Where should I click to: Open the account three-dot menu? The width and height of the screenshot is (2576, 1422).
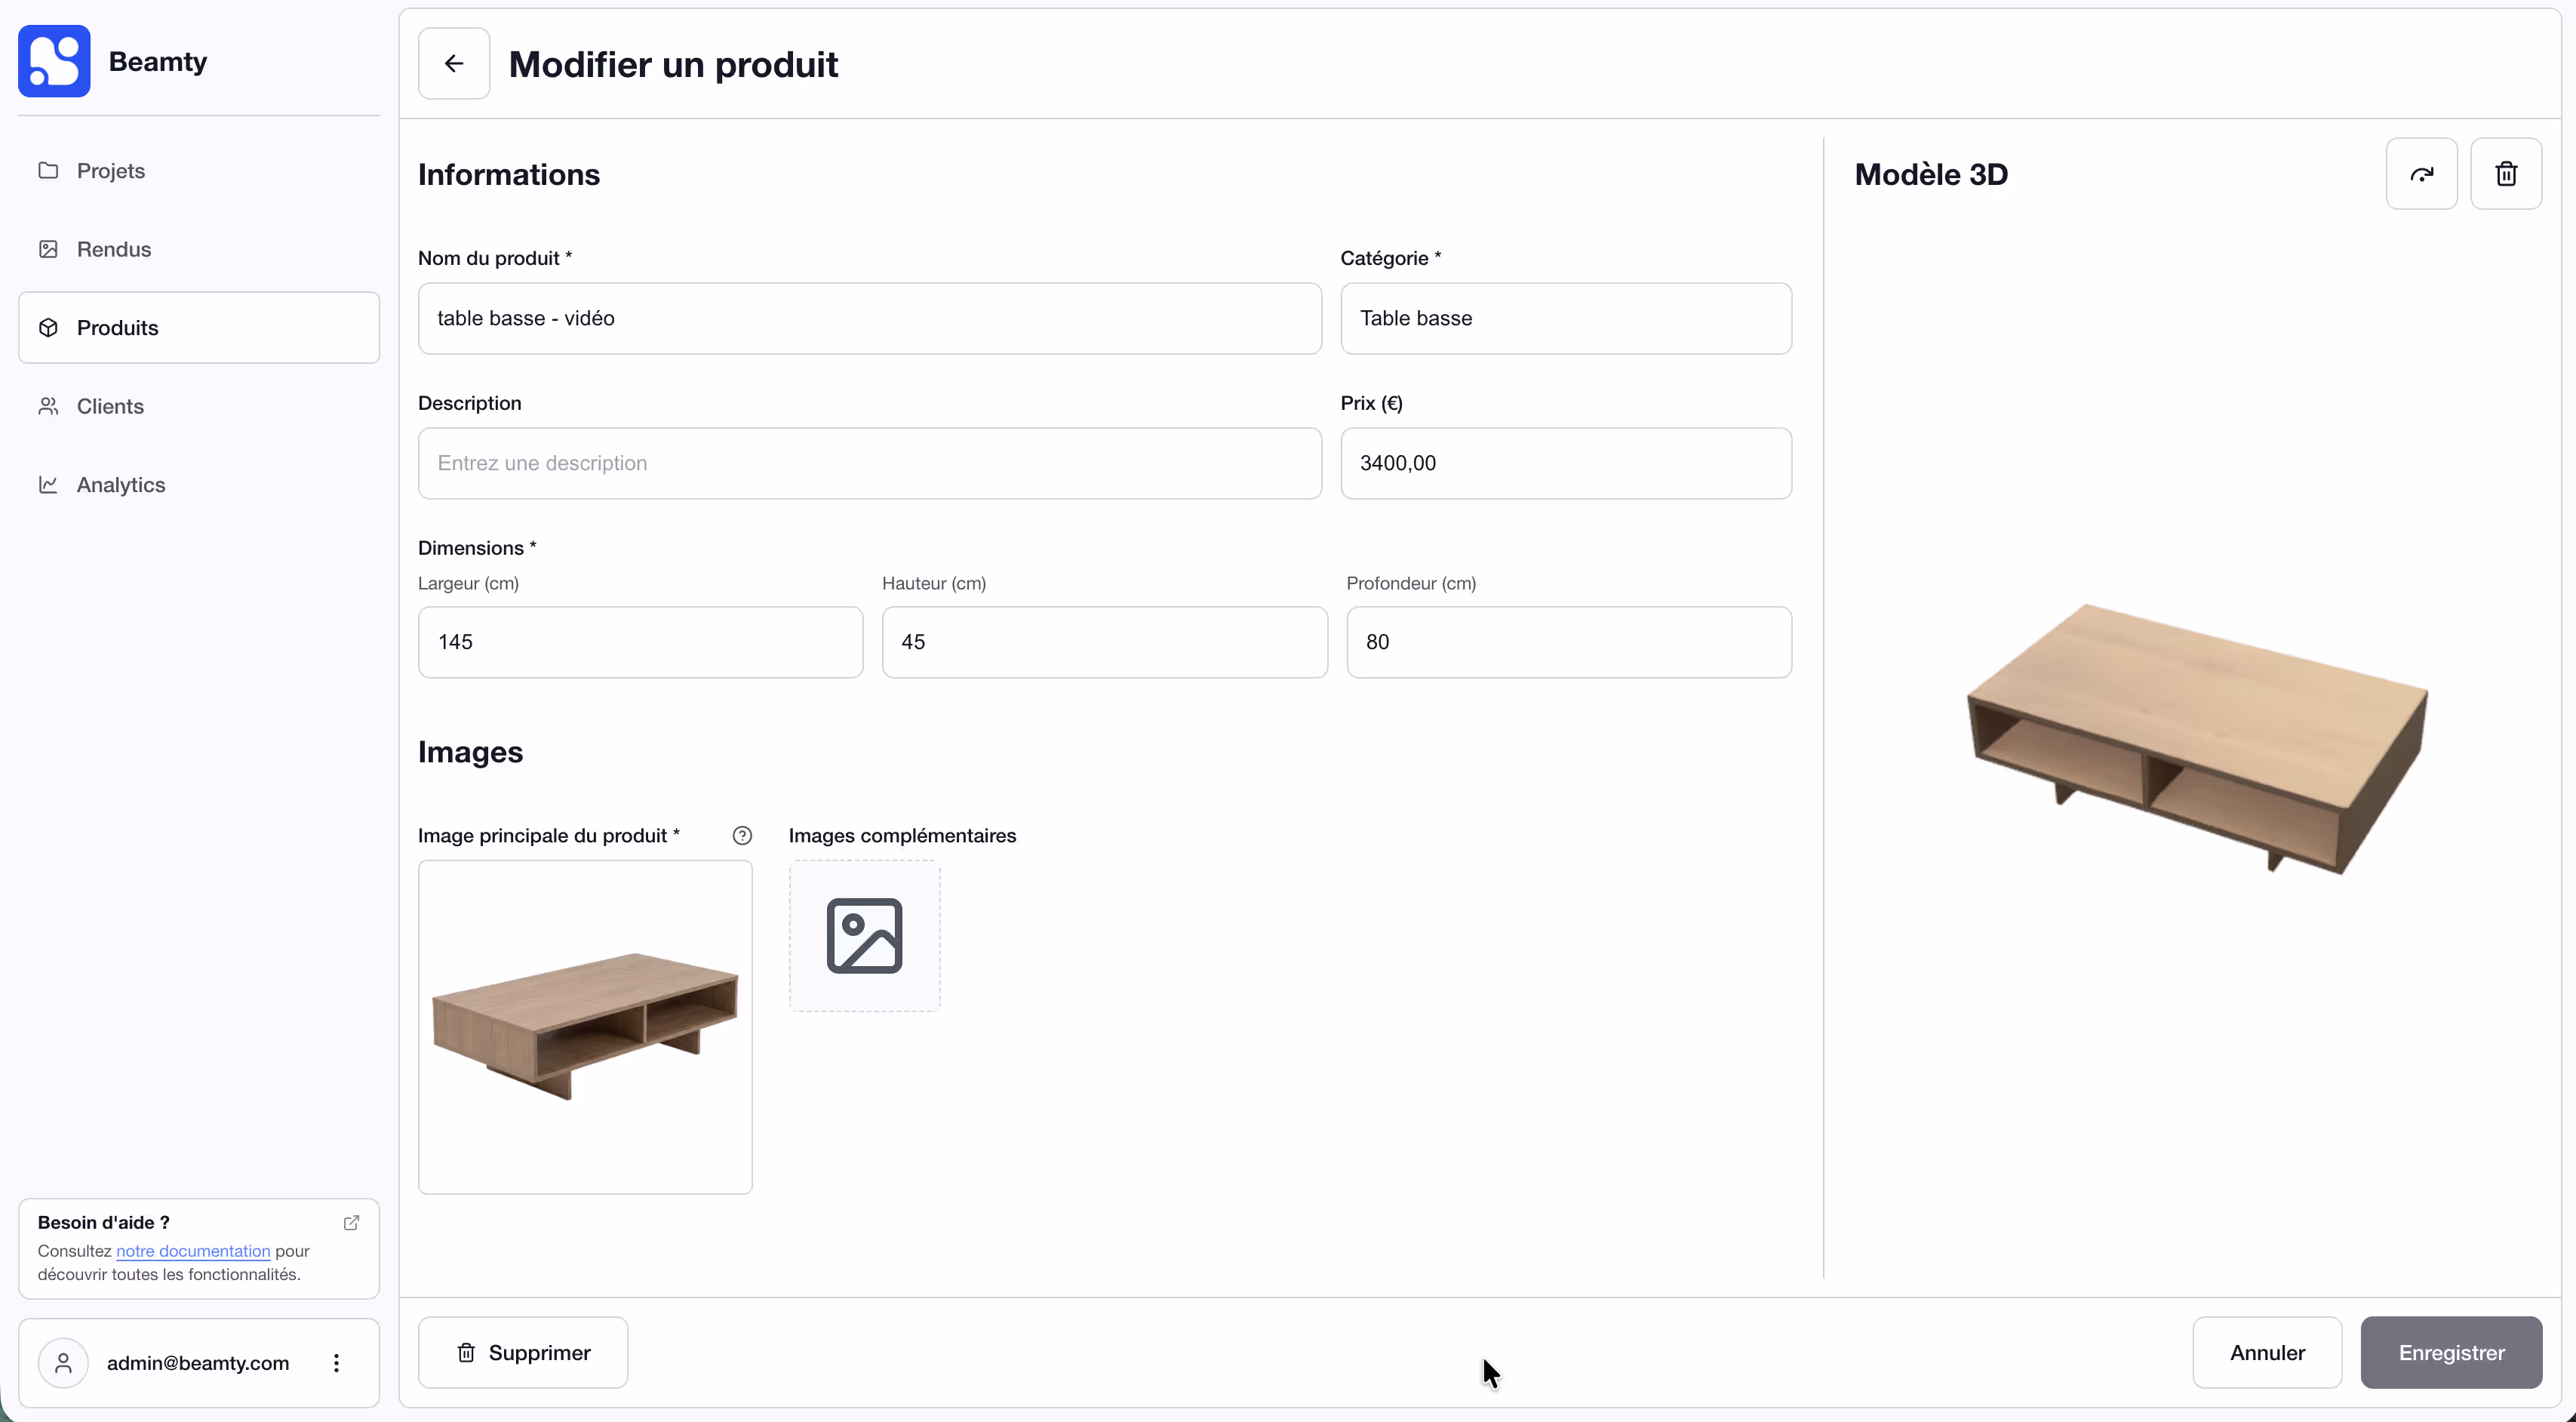[337, 1363]
